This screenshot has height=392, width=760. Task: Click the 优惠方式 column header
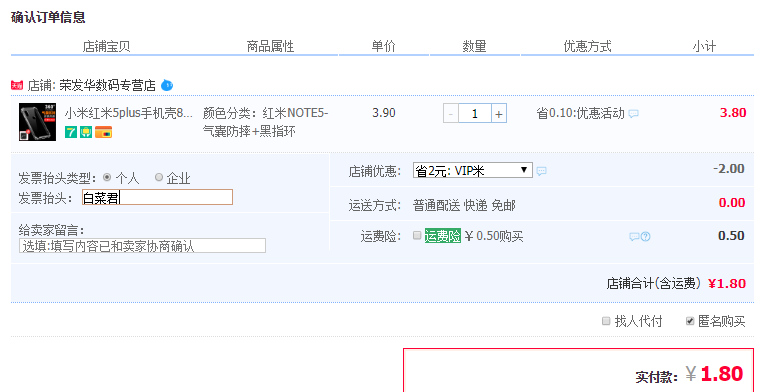(x=587, y=47)
